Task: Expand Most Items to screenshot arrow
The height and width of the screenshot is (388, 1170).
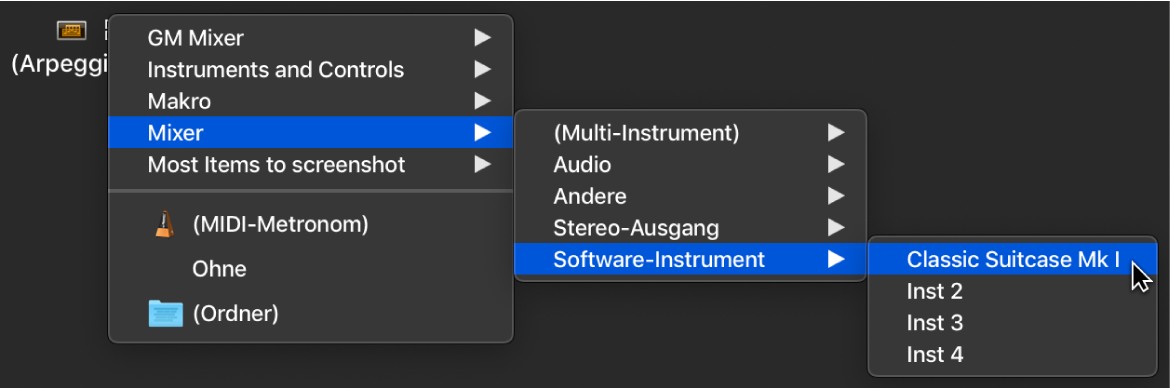Action: click(x=483, y=164)
